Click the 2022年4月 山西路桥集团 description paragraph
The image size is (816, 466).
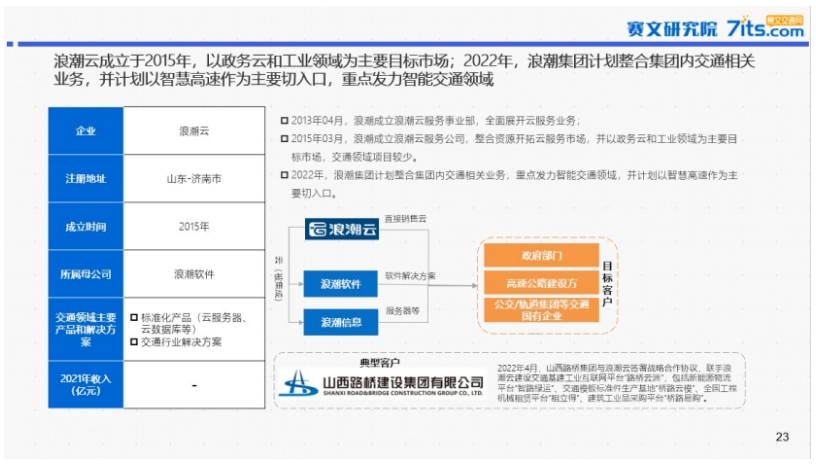(x=617, y=383)
